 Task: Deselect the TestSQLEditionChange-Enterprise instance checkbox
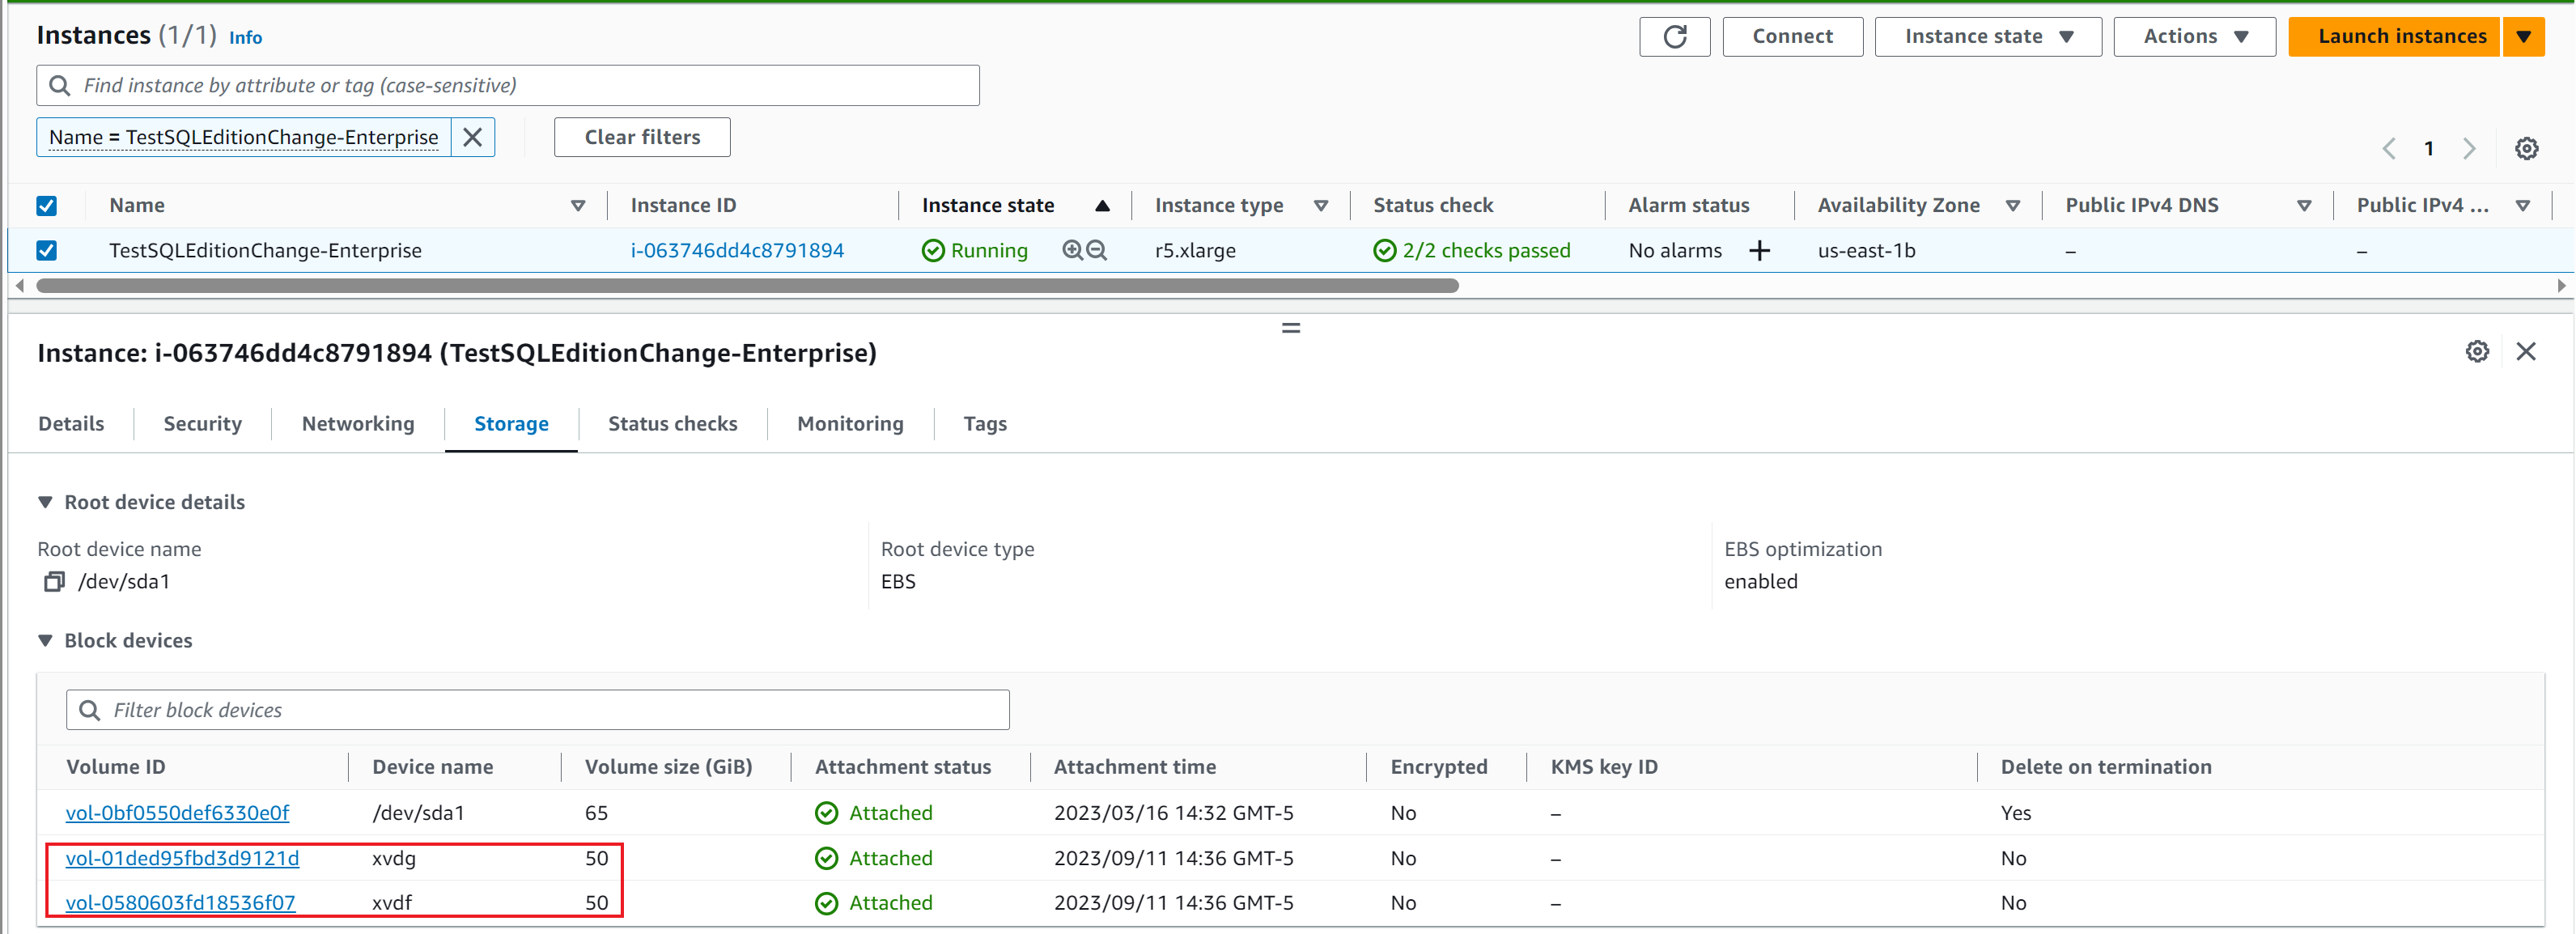(x=47, y=250)
